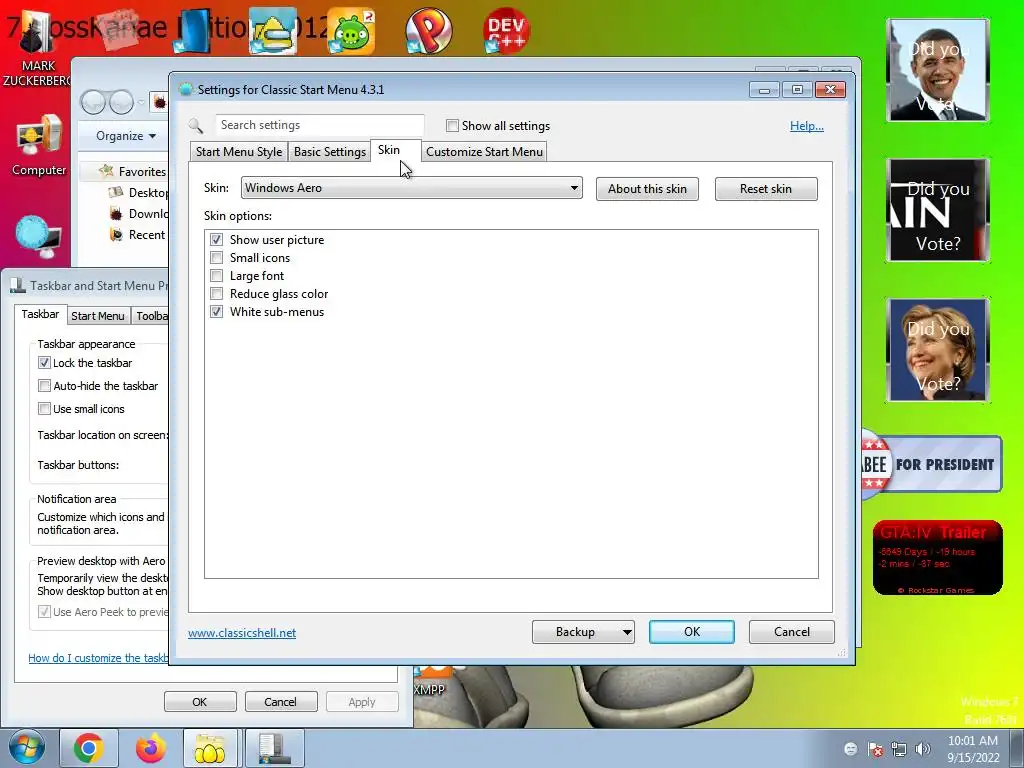Click the About this skin button
Screen dimensions: 1024x768
coord(647,189)
